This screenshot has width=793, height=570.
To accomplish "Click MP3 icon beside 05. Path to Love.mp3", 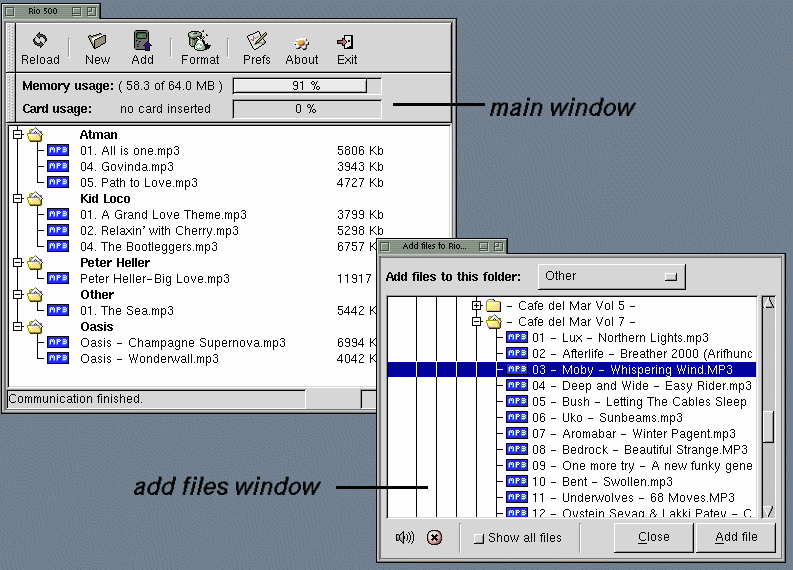I will (58, 182).
